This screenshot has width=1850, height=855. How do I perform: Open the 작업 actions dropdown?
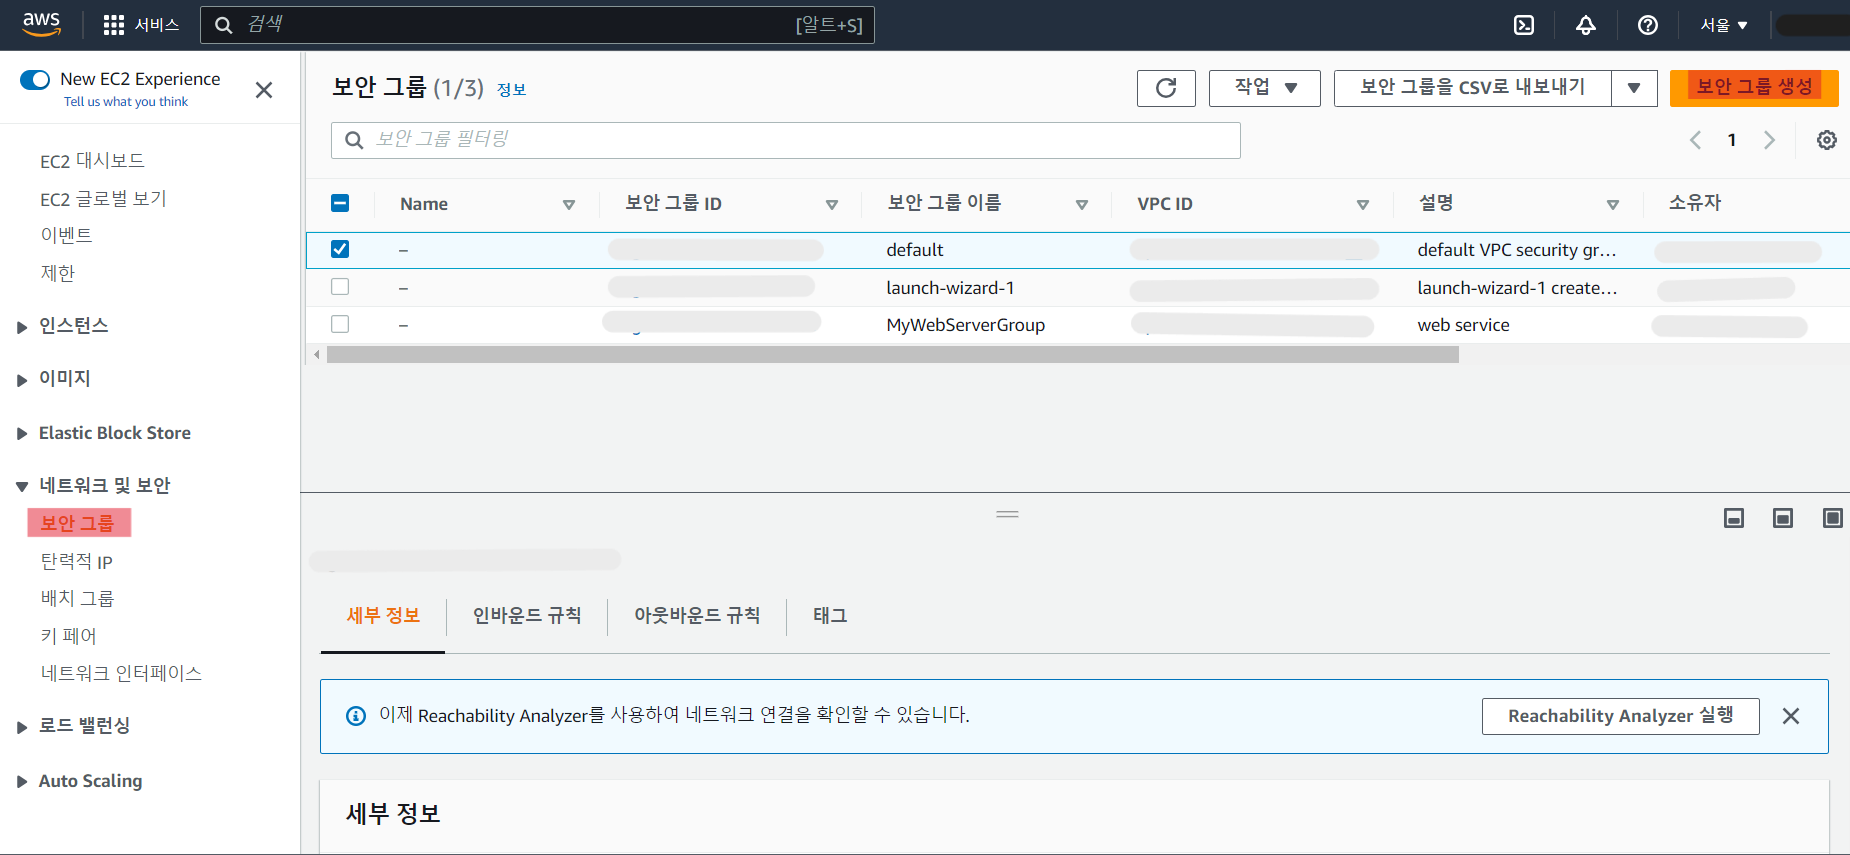[x=1264, y=88]
